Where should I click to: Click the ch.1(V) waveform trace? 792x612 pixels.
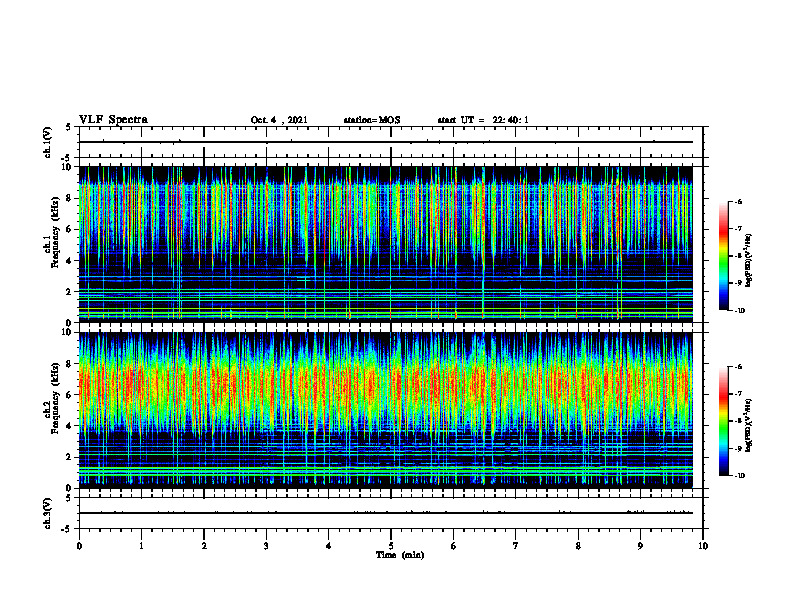click(x=386, y=142)
